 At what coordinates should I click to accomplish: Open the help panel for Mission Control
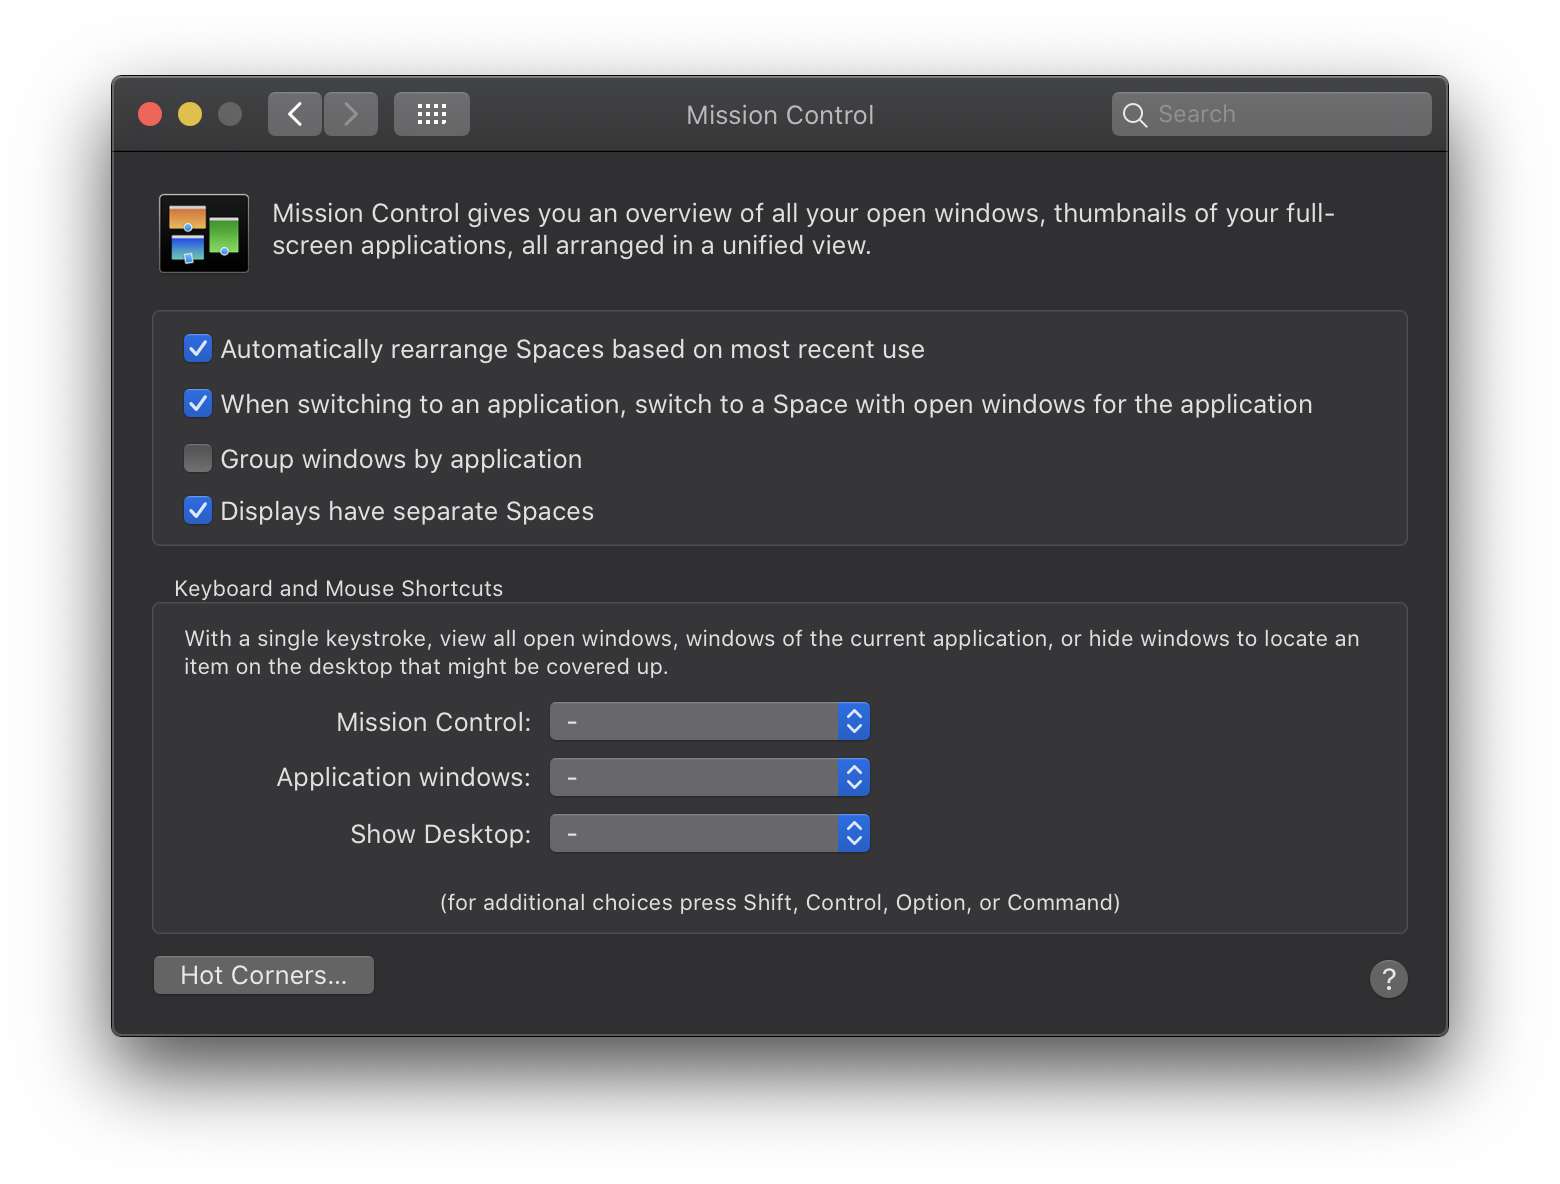pyautogui.click(x=1388, y=978)
